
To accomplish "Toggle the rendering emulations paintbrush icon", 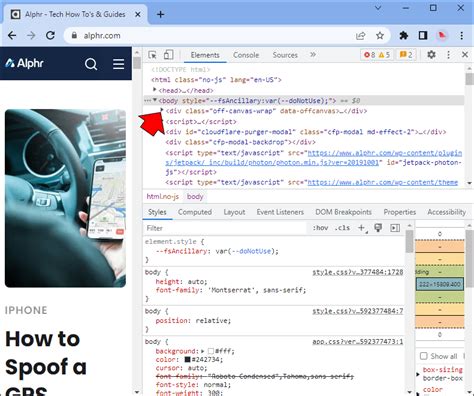I will click(x=378, y=228).
